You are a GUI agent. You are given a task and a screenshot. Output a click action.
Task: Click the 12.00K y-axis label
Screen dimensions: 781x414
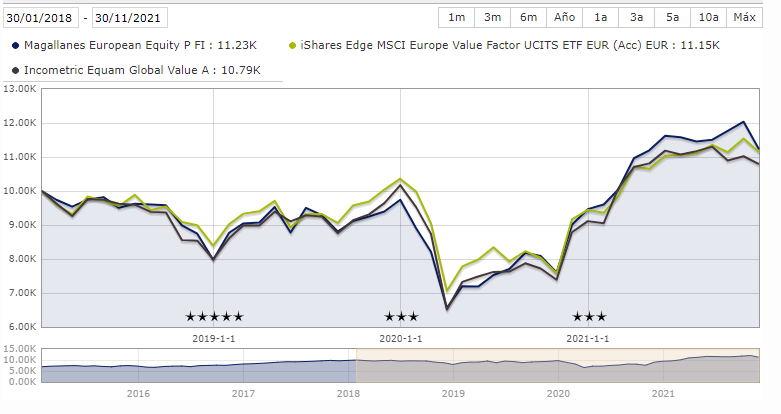pyautogui.click(x=19, y=123)
